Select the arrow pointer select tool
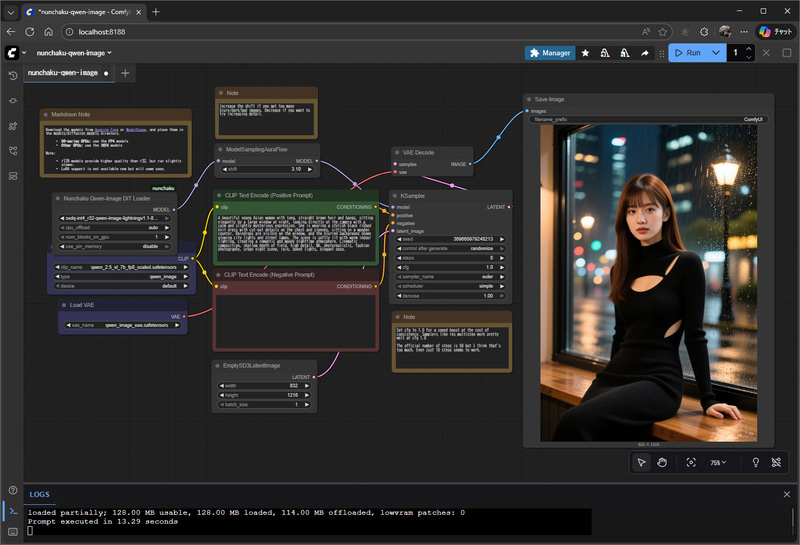 click(x=642, y=462)
